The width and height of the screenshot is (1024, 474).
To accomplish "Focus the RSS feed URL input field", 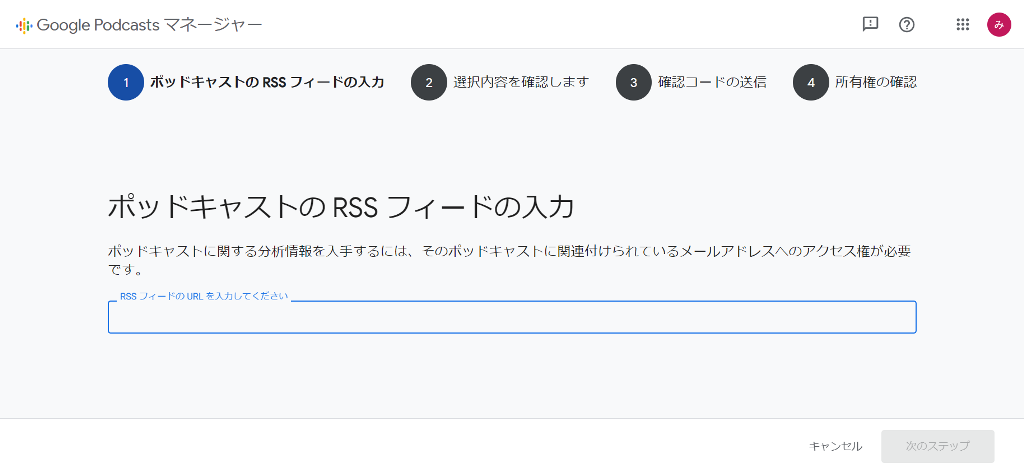I will (x=512, y=317).
